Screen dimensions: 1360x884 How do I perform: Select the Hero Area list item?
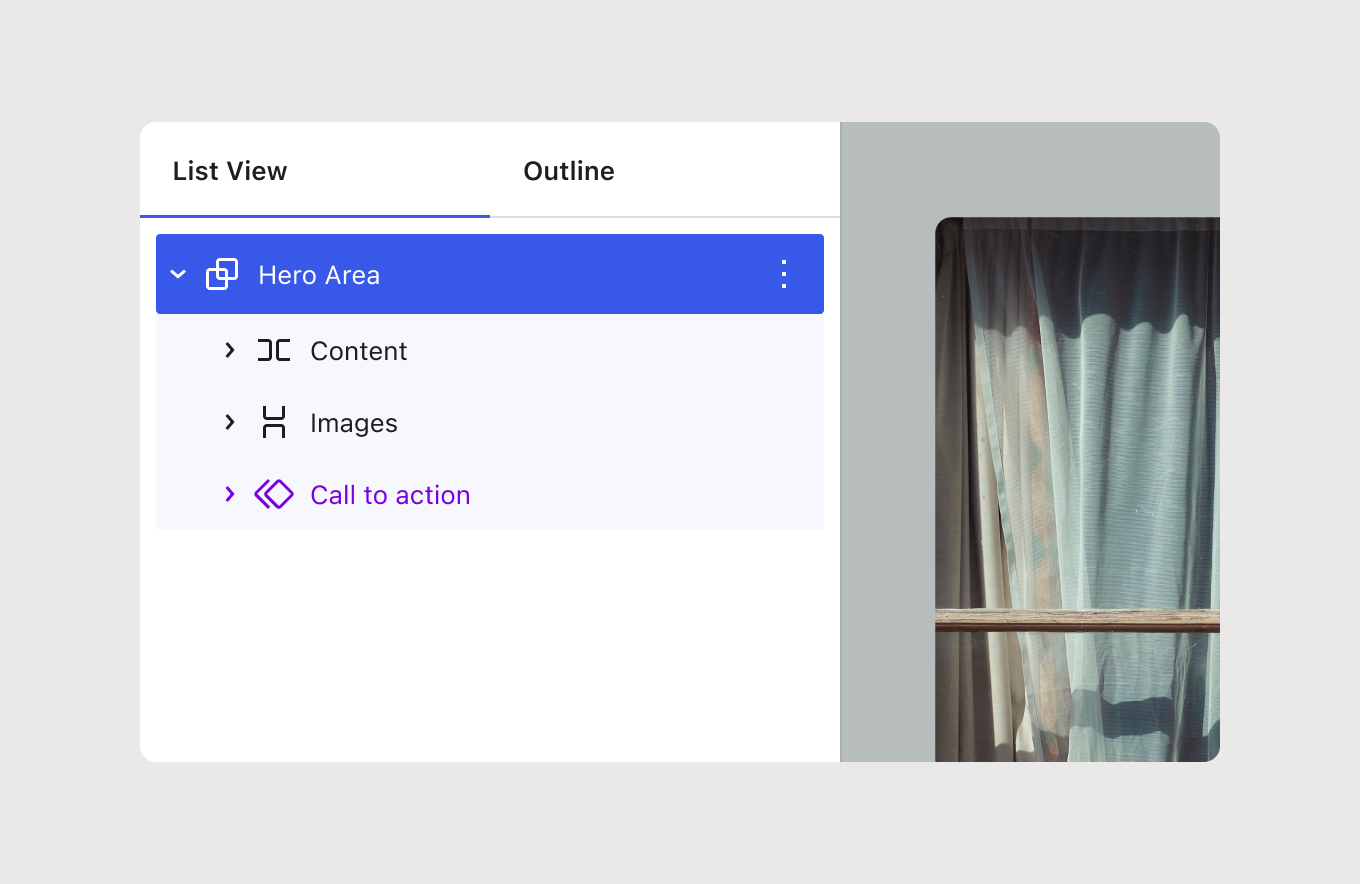(x=319, y=274)
